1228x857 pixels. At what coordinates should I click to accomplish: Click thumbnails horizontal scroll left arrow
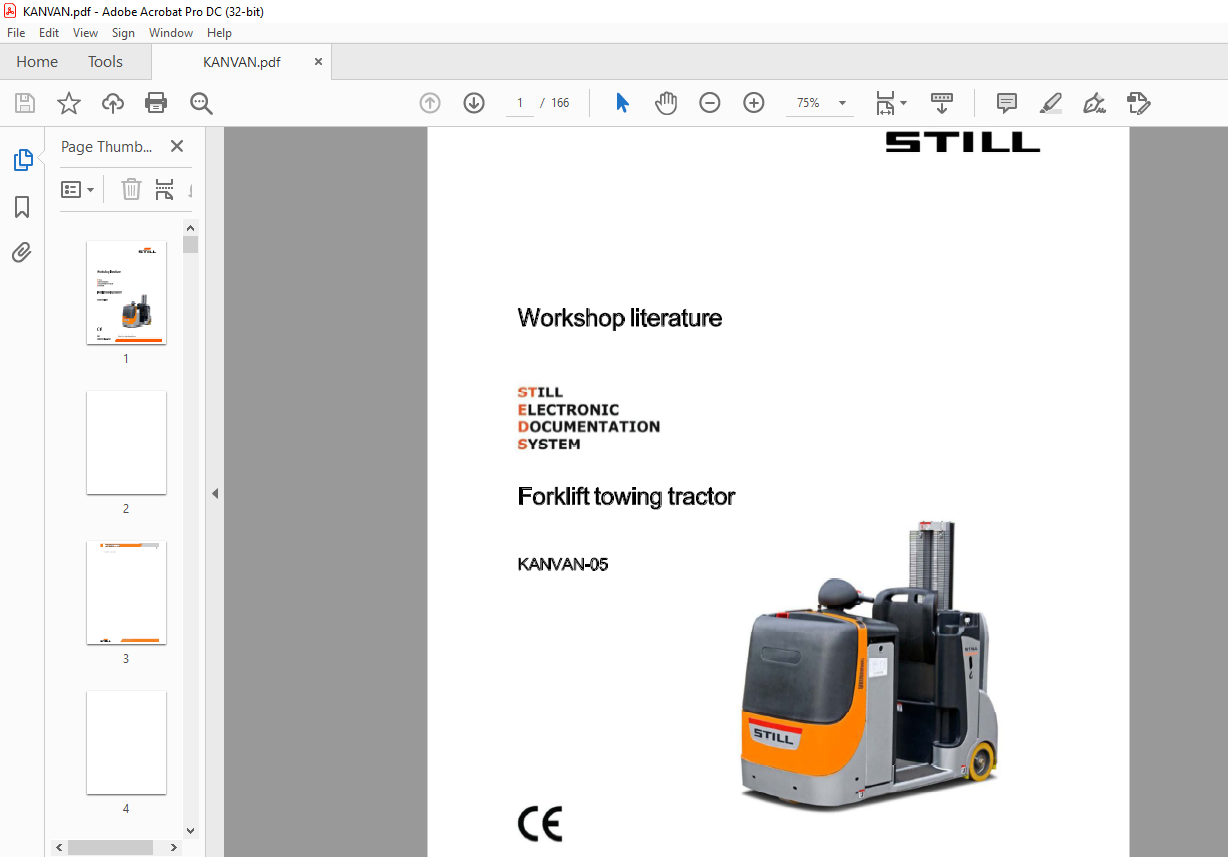point(59,847)
